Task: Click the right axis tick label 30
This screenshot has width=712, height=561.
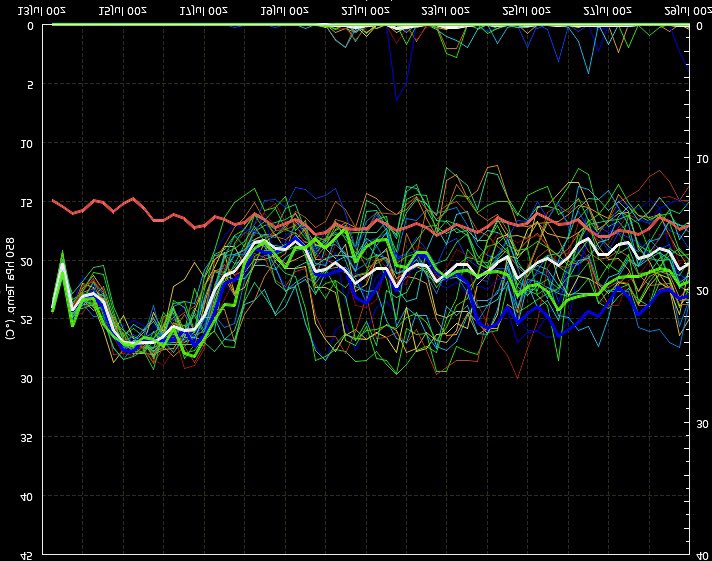Action: coord(702,424)
